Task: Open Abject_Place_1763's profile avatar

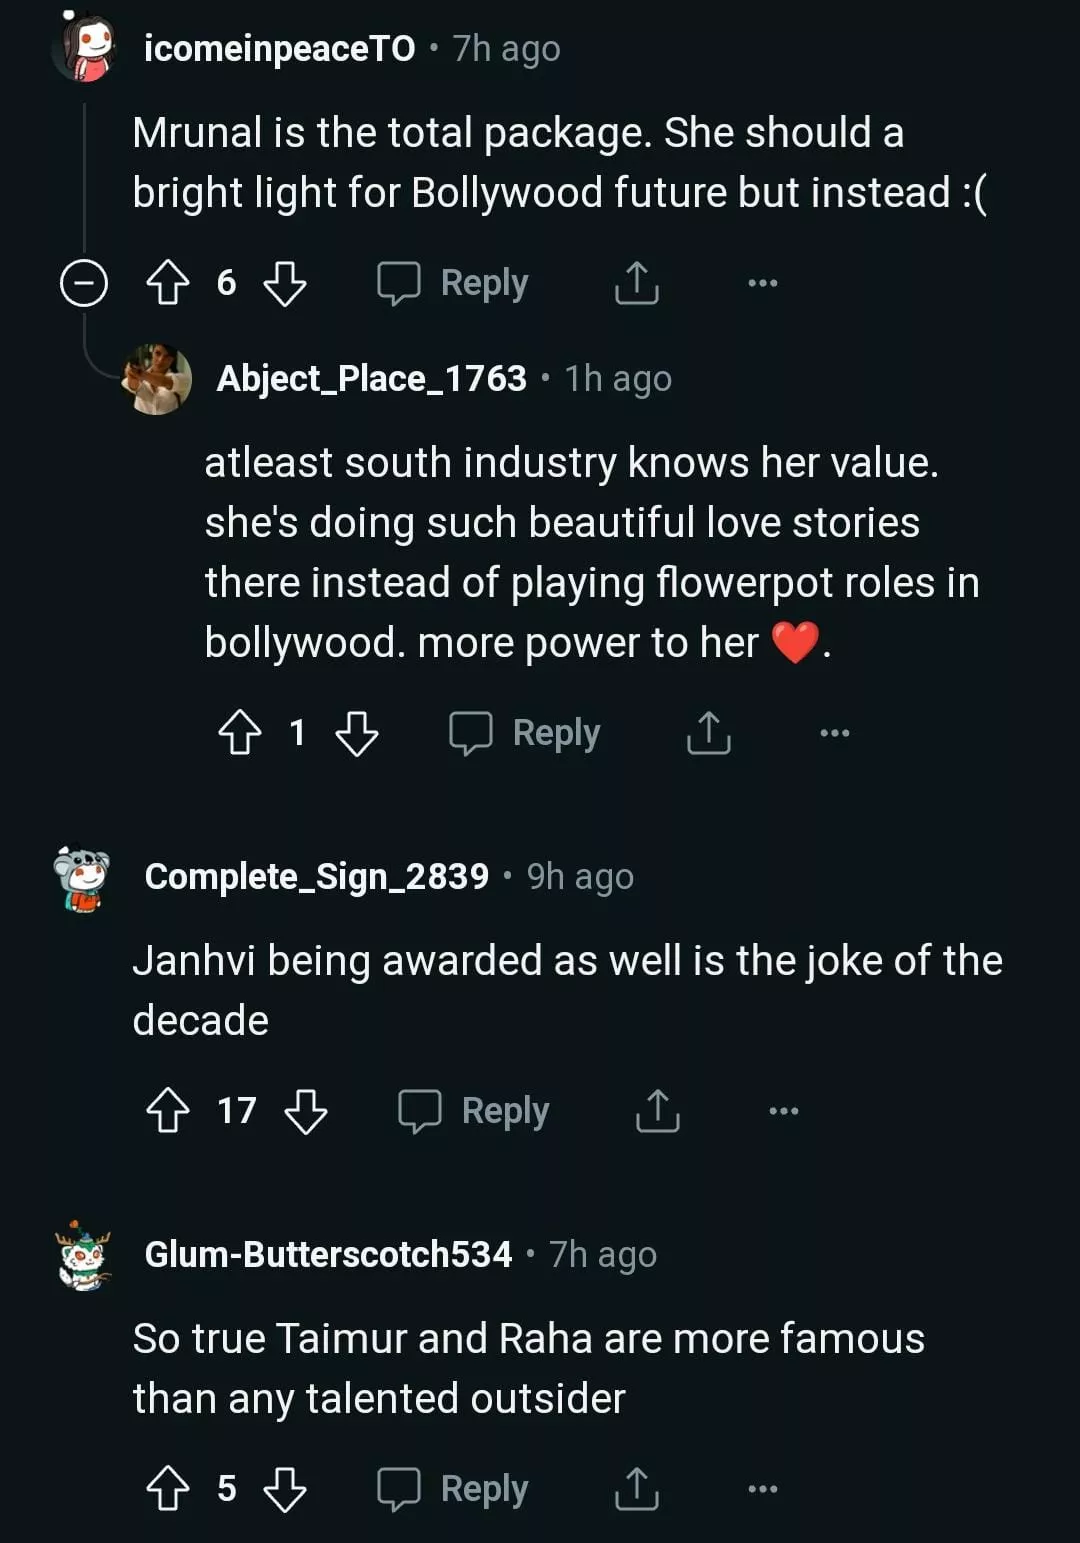Action: 157,379
